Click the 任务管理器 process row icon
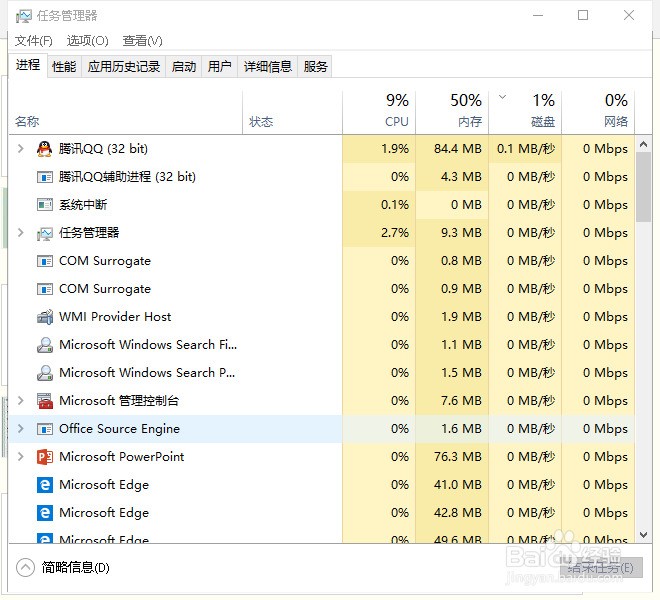Viewport: 660px width, 600px height. click(45, 233)
